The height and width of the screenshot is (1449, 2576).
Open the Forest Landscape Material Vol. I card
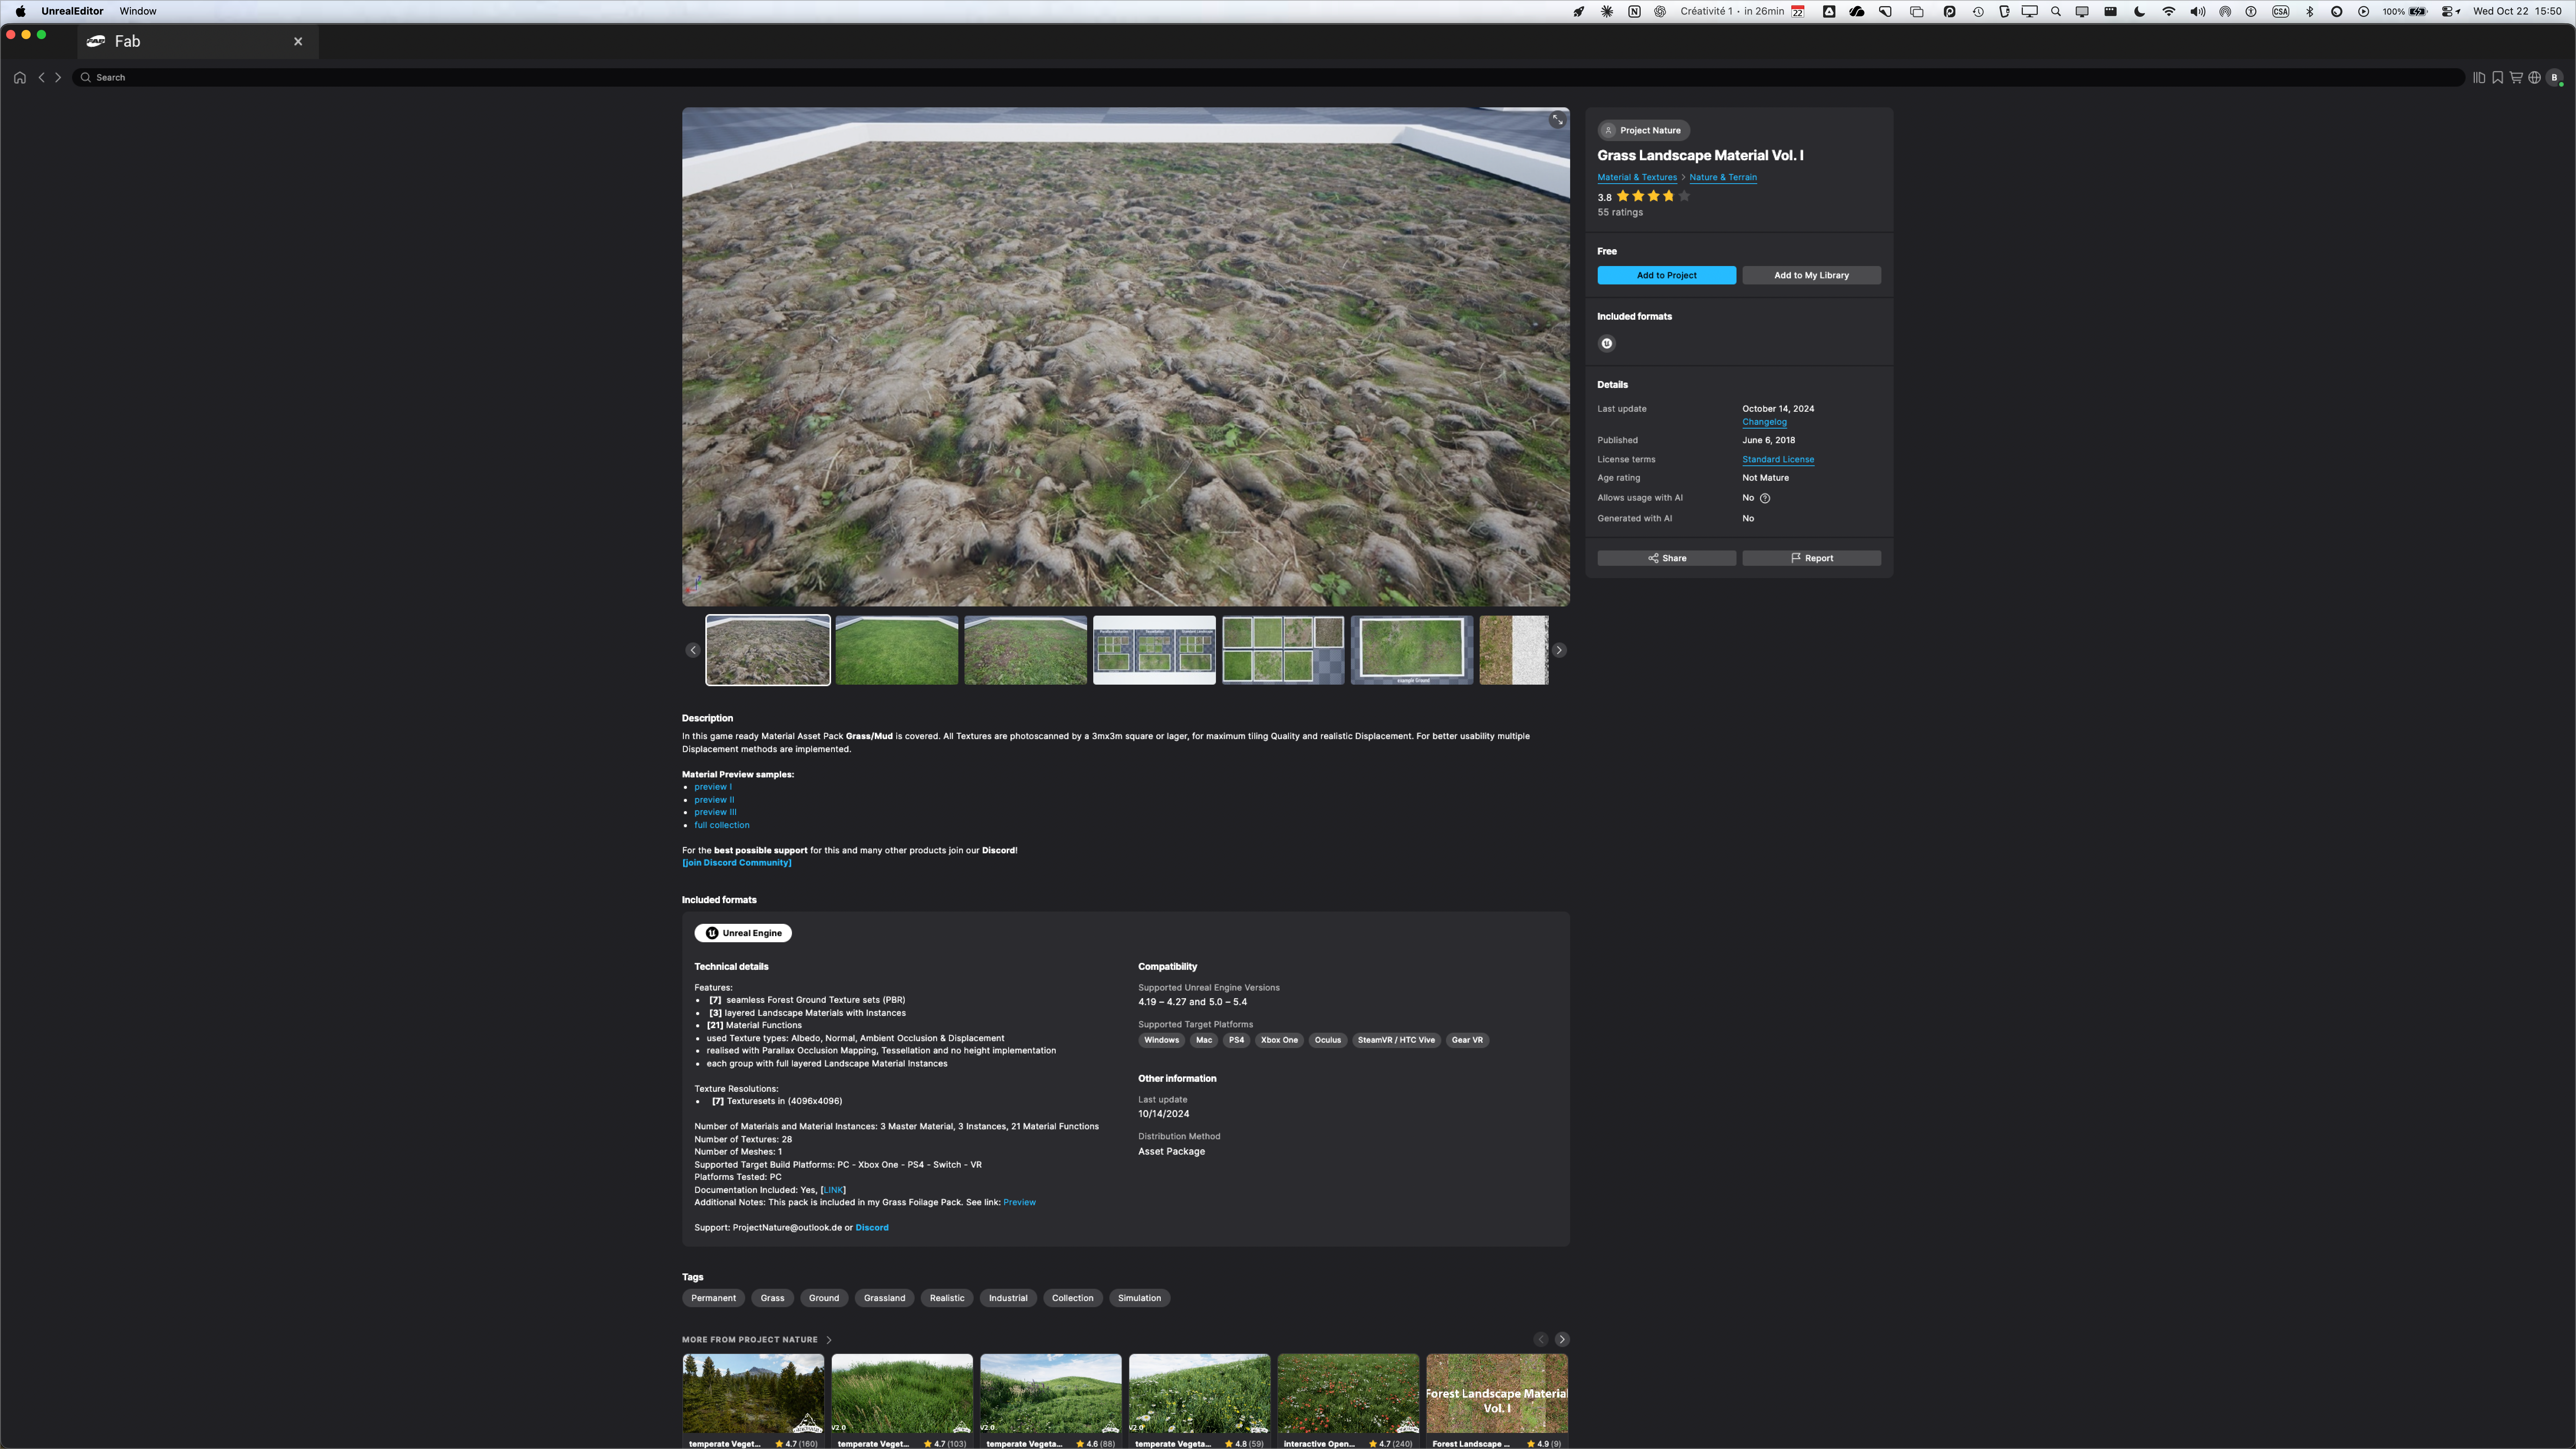tap(1497, 1401)
